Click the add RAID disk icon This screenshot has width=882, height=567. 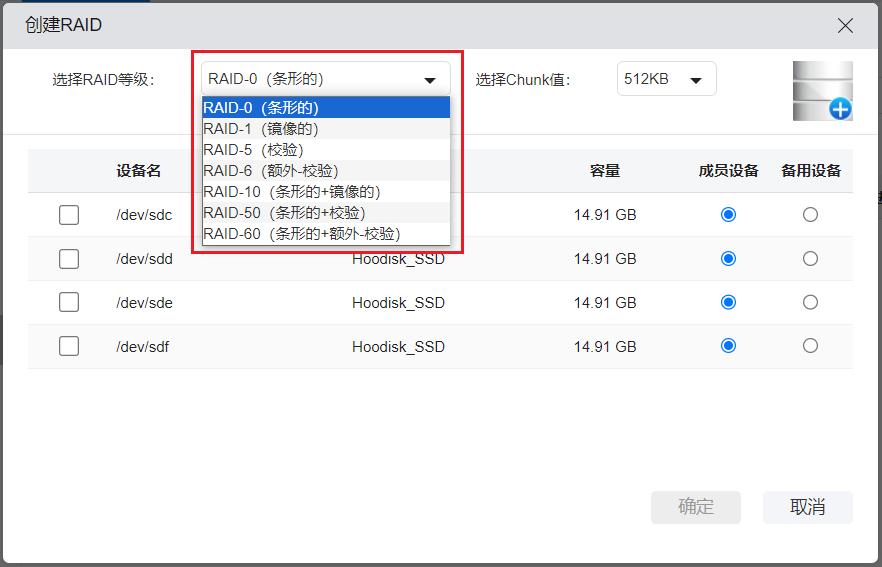point(823,91)
